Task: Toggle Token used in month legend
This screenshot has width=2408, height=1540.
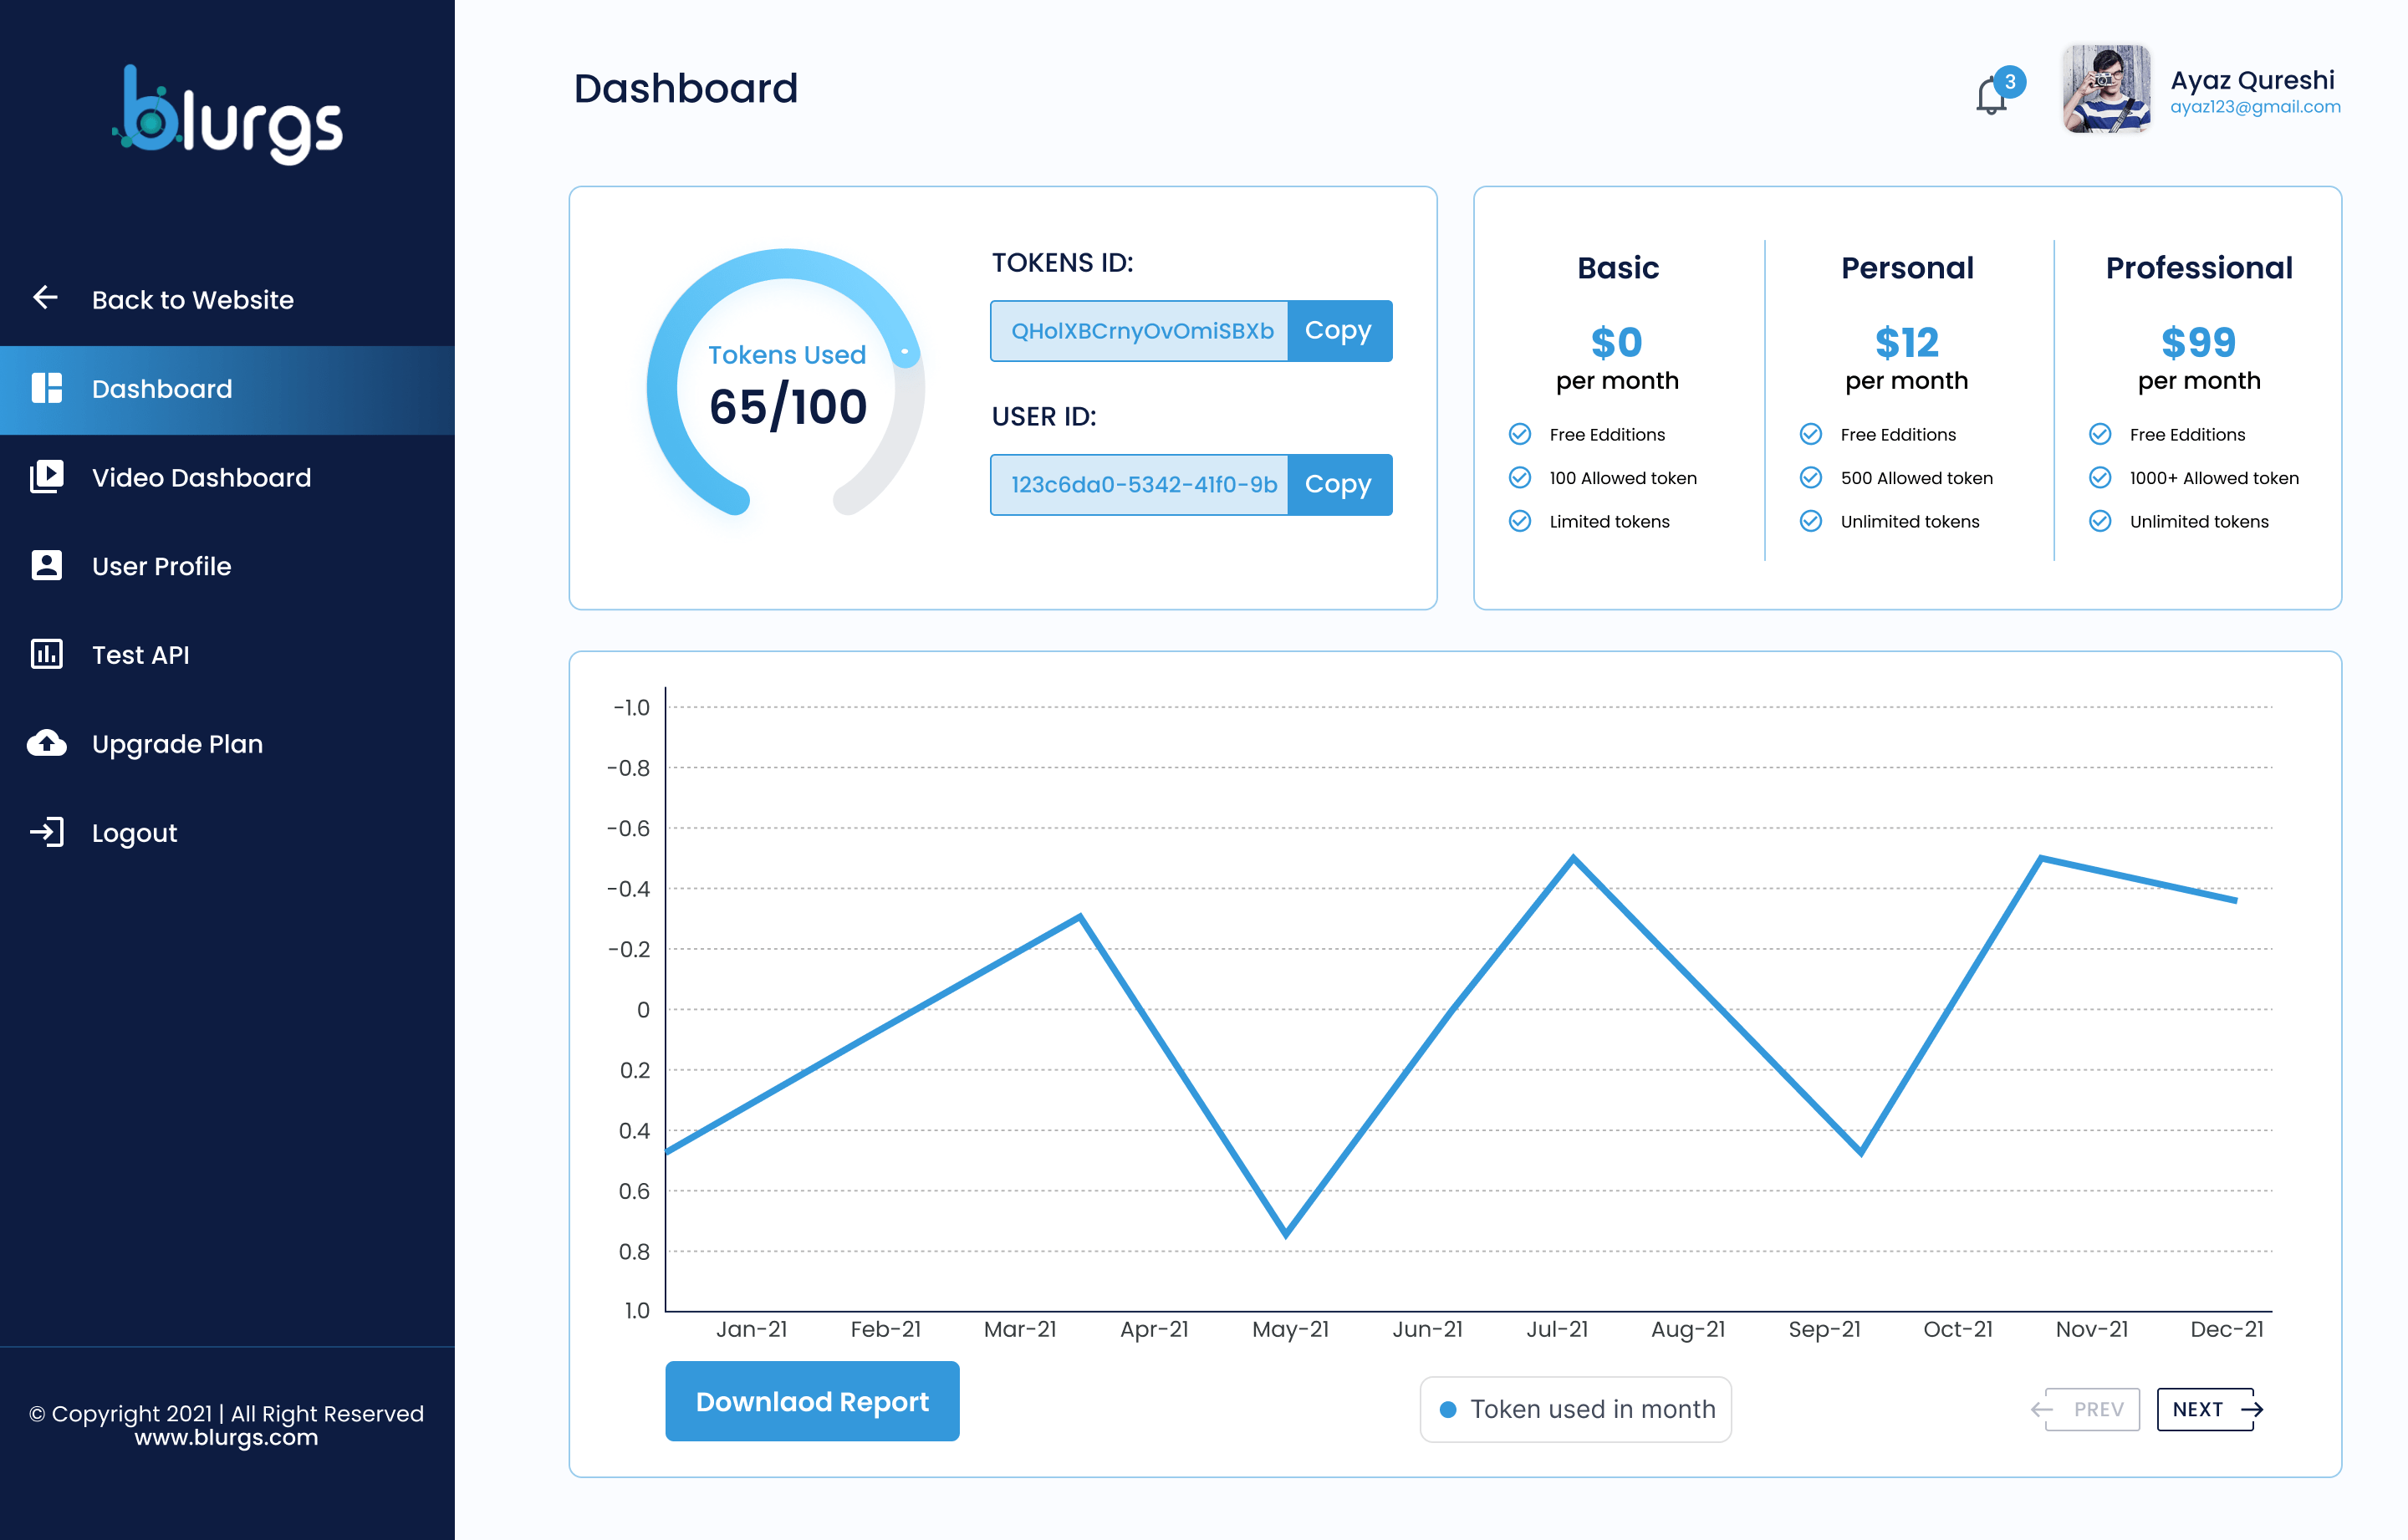Action: pos(1575,1409)
